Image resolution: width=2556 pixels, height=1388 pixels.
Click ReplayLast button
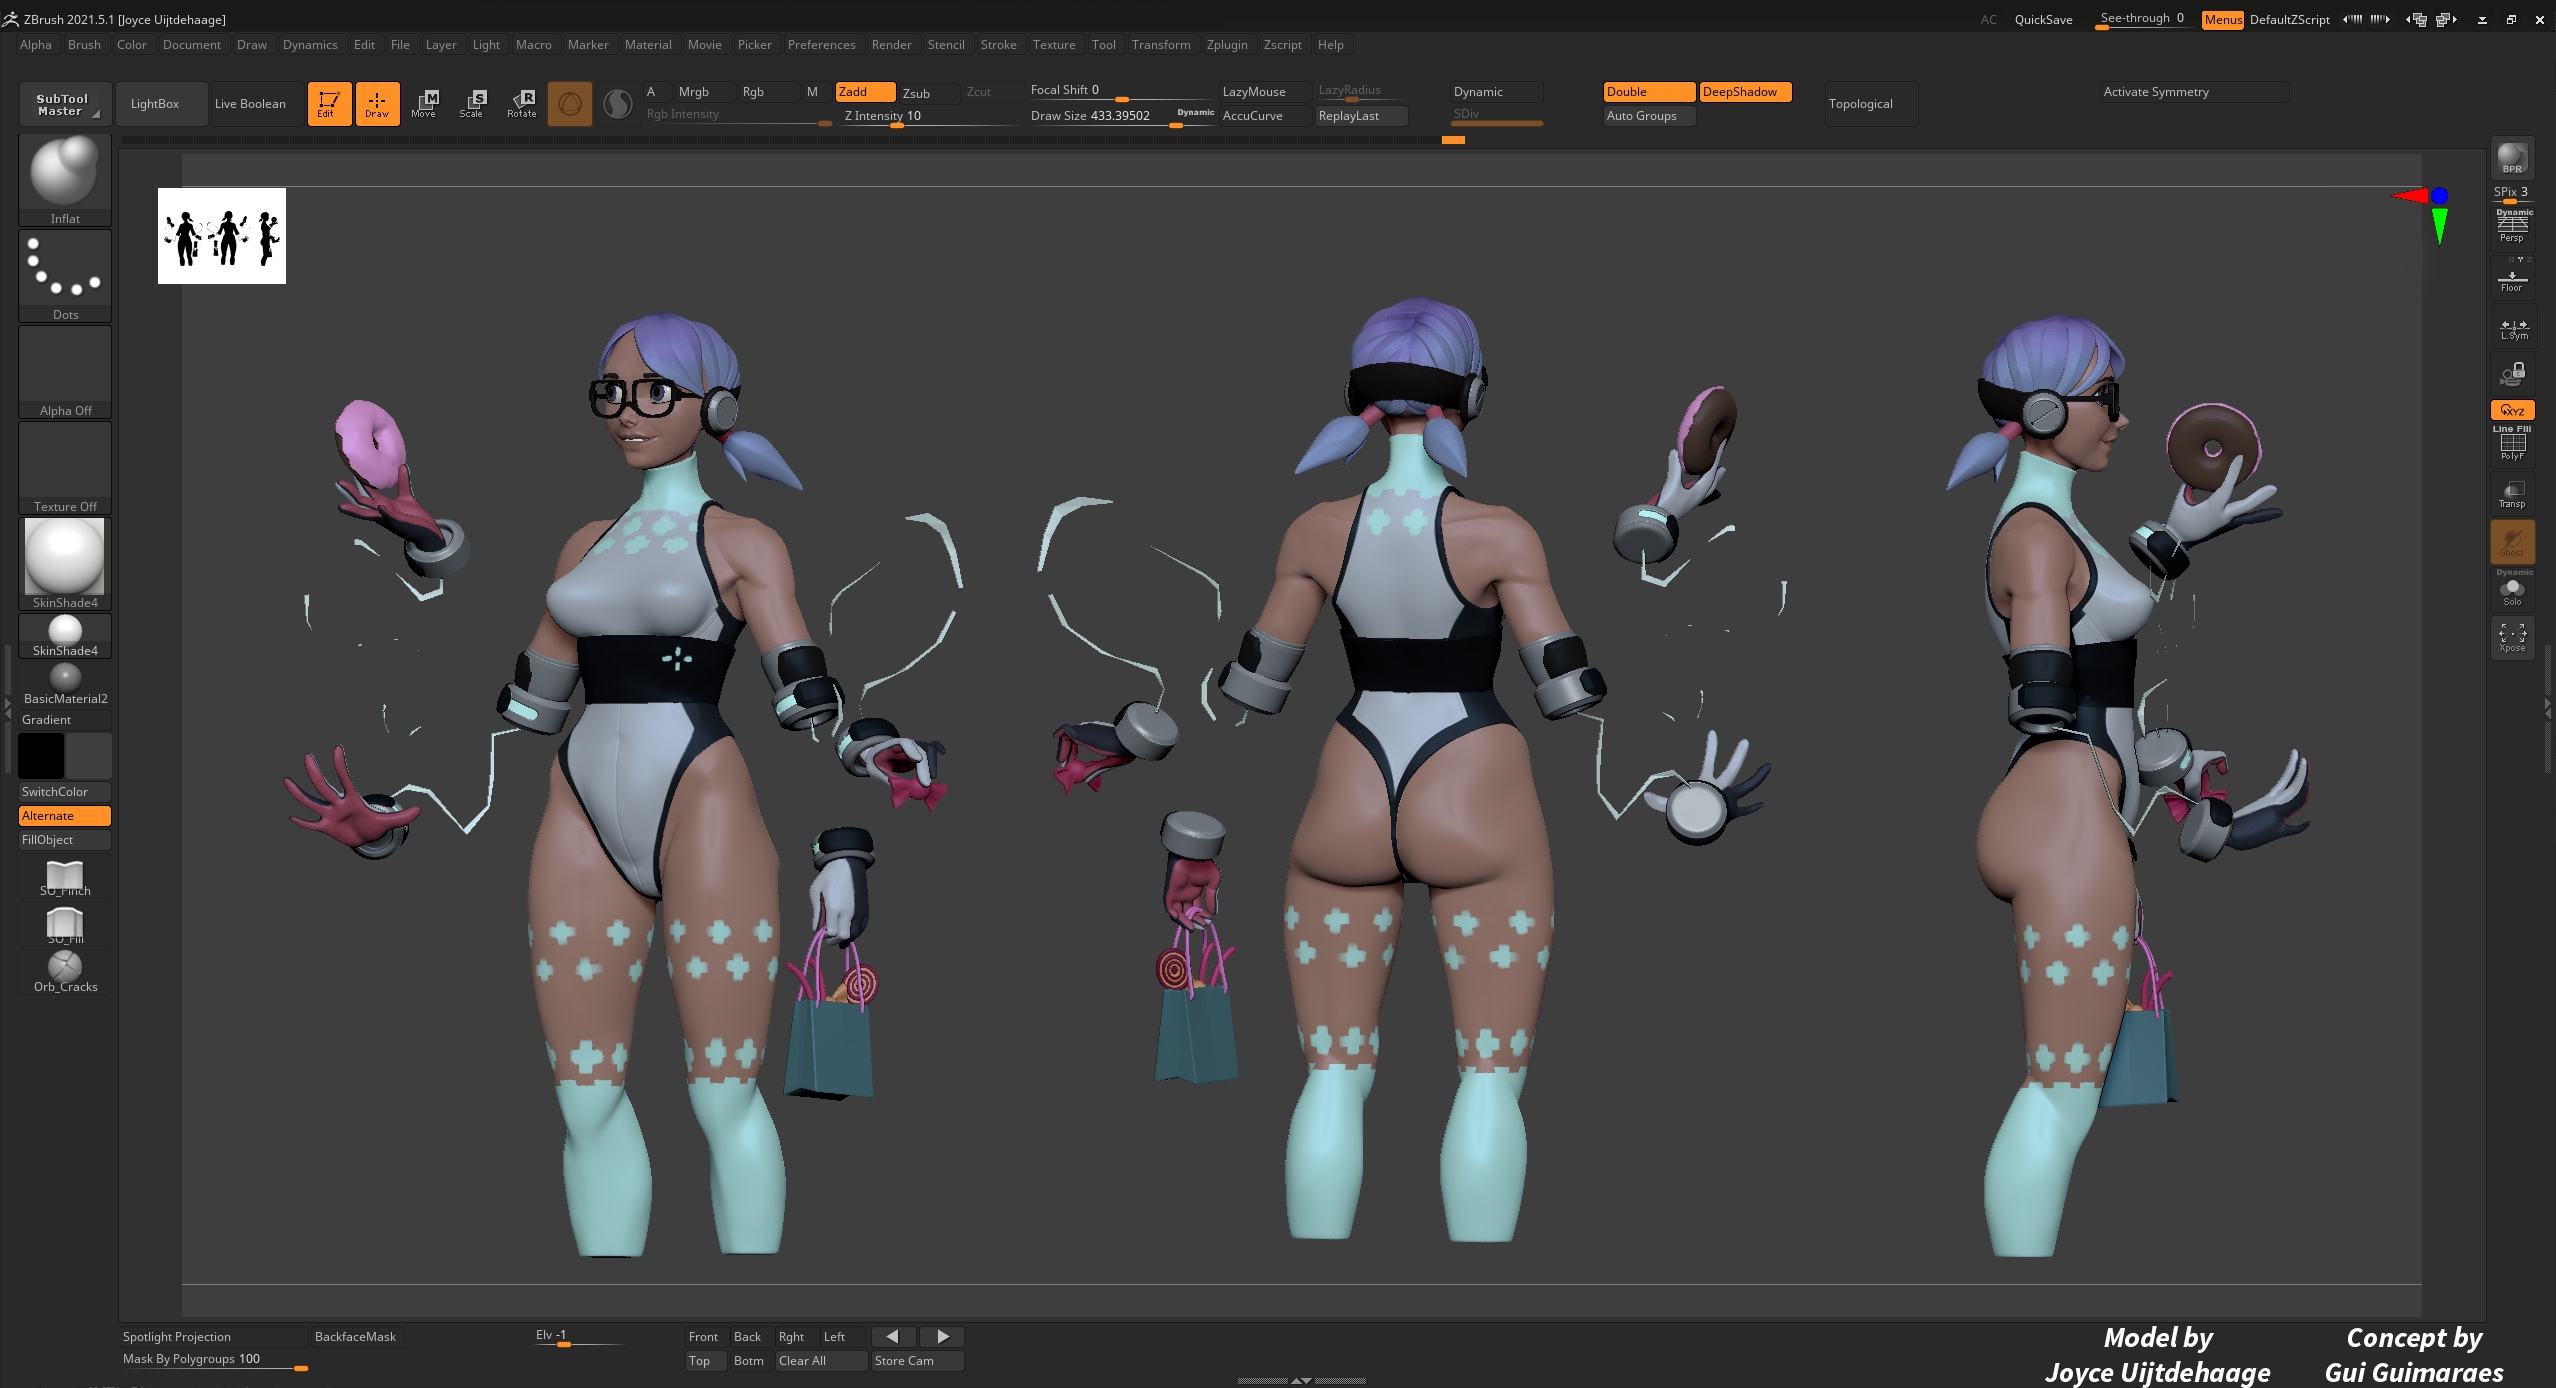pos(1361,116)
